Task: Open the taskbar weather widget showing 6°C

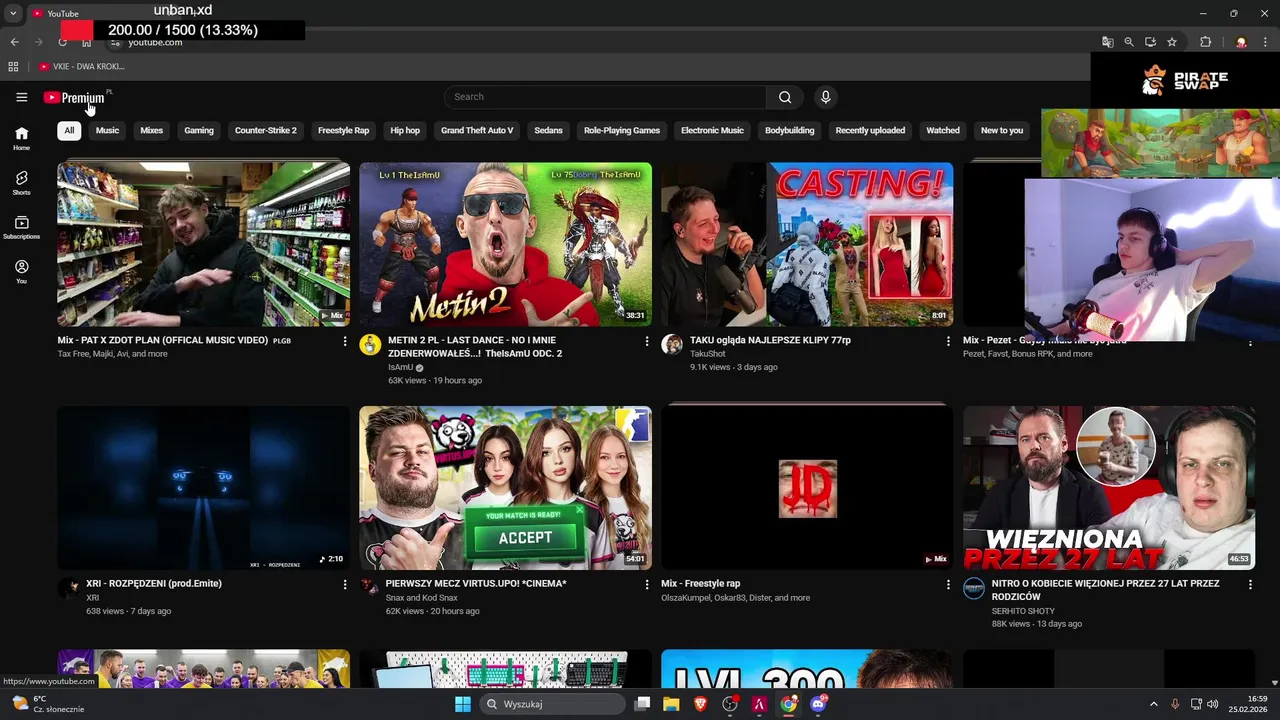Action: [x=48, y=704]
